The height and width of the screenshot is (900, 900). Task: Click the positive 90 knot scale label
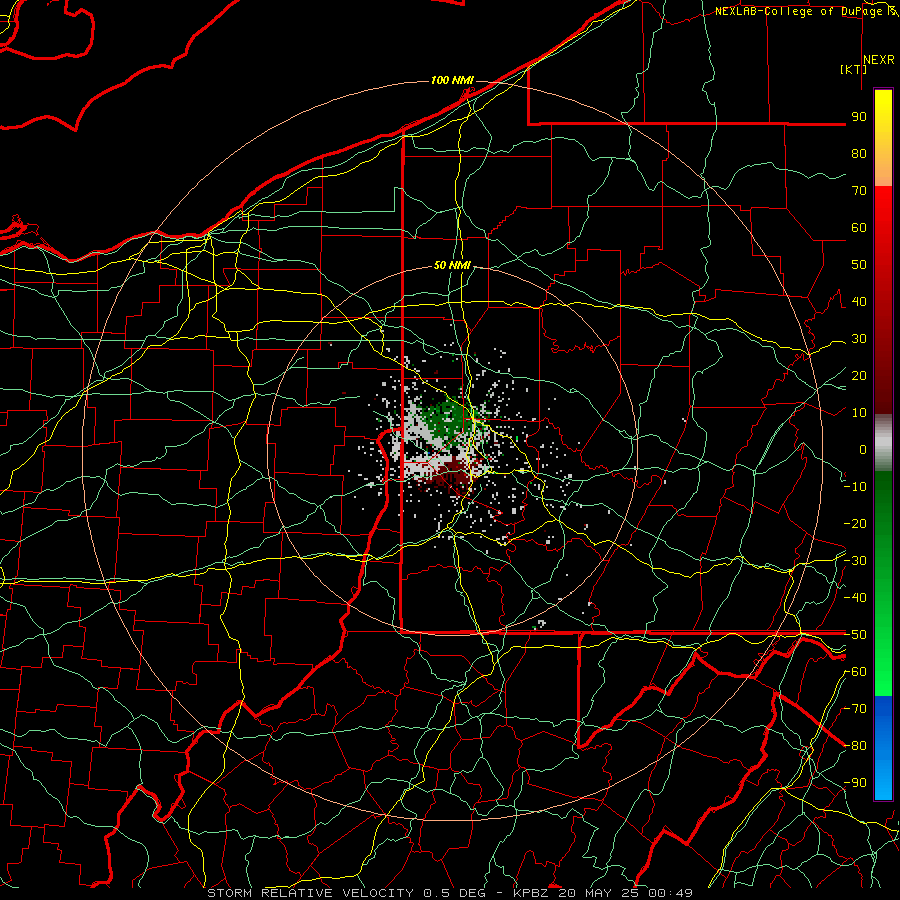[859, 117]
